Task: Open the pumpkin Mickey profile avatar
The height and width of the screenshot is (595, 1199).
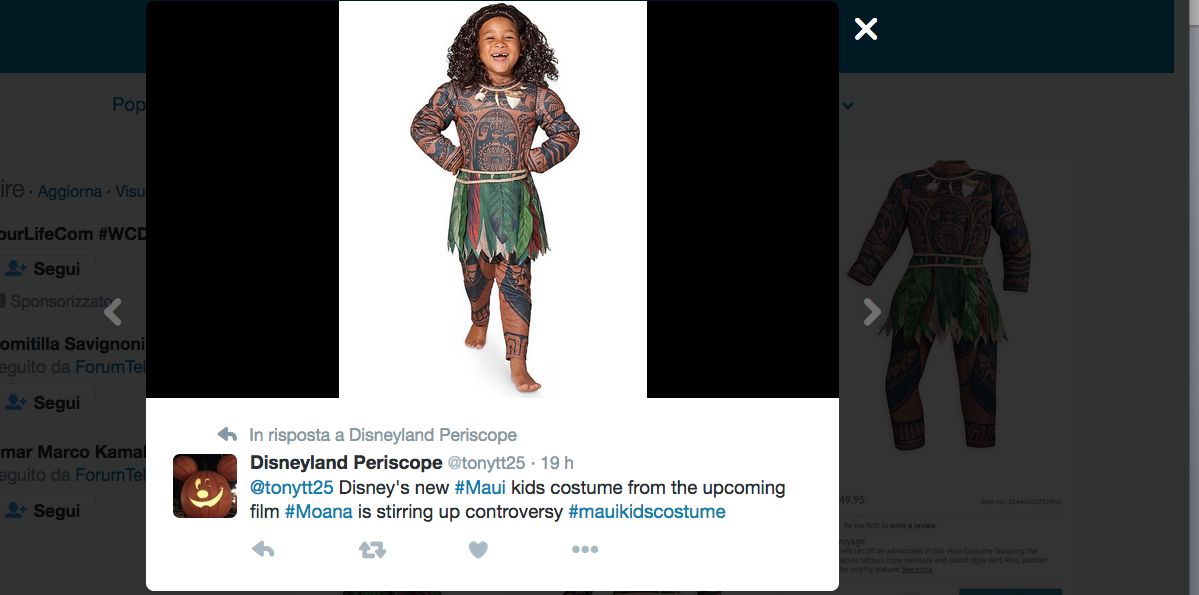Action: [205, 486]
